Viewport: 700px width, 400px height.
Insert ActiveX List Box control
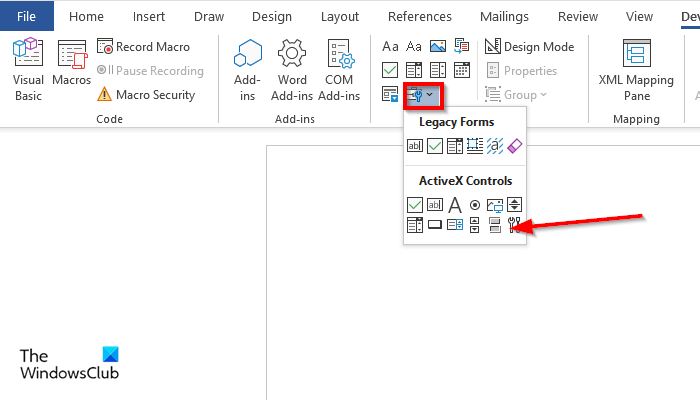[455, 225]
